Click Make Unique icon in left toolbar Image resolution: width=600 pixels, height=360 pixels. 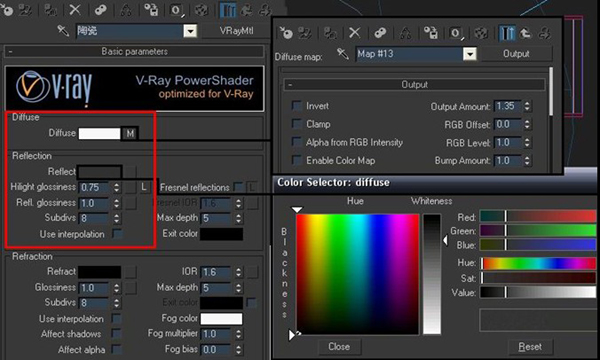click(126, 10)
